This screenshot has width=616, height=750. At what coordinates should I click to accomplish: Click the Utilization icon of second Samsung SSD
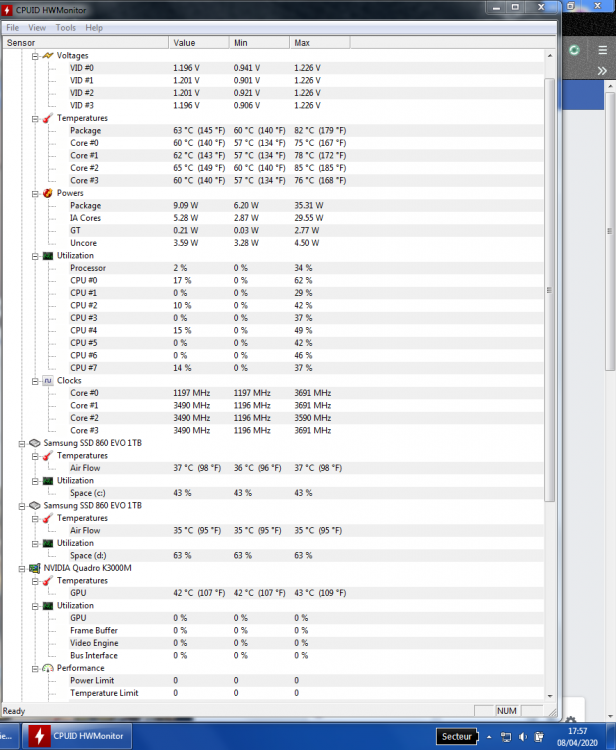(48, 543)
